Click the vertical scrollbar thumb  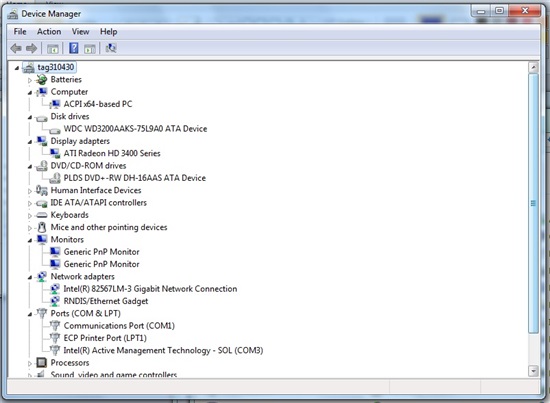pos(533,203)
